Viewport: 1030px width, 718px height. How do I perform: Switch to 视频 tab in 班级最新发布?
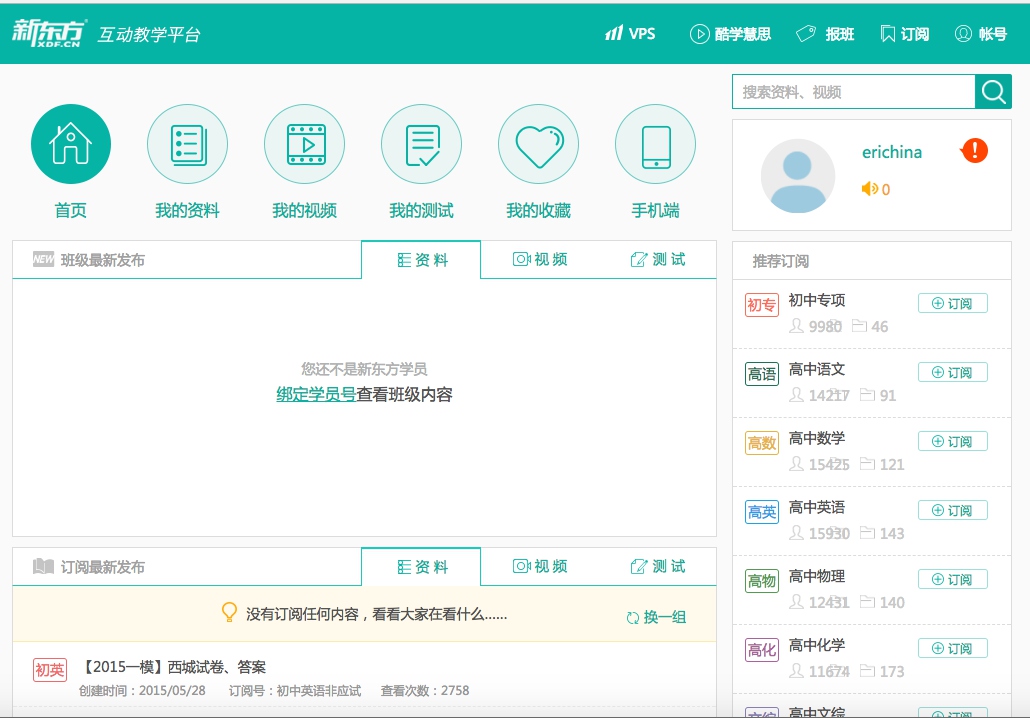(x=540, y=260)
